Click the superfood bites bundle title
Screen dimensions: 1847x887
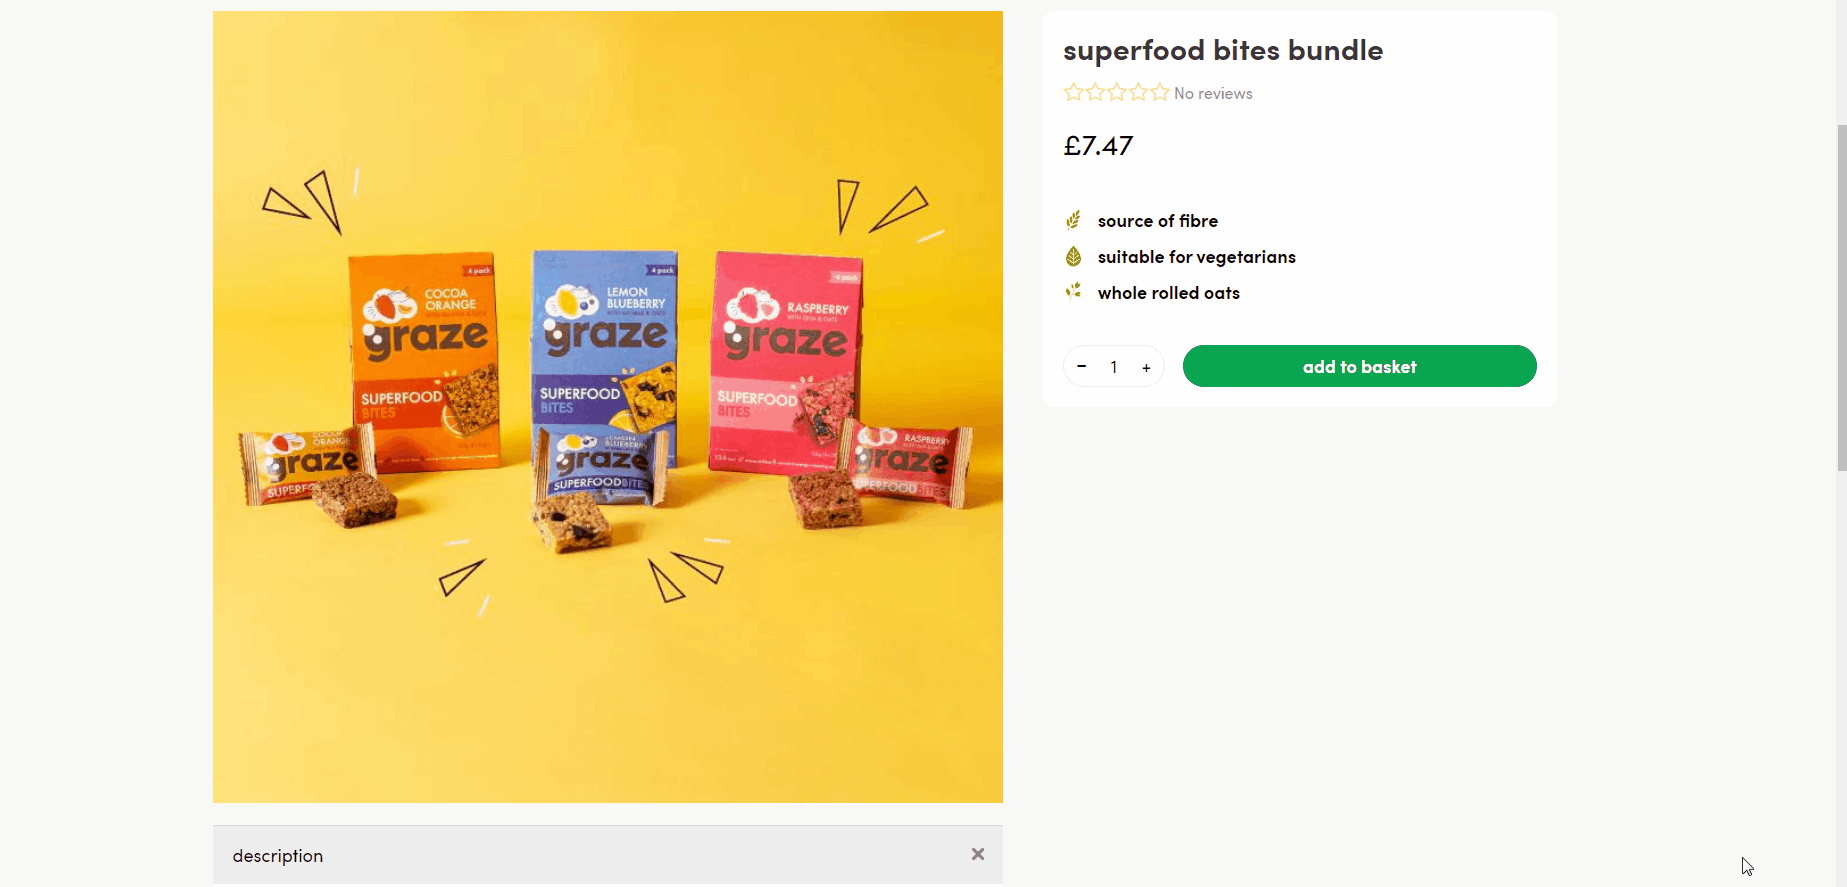[x=1223, y=50]
